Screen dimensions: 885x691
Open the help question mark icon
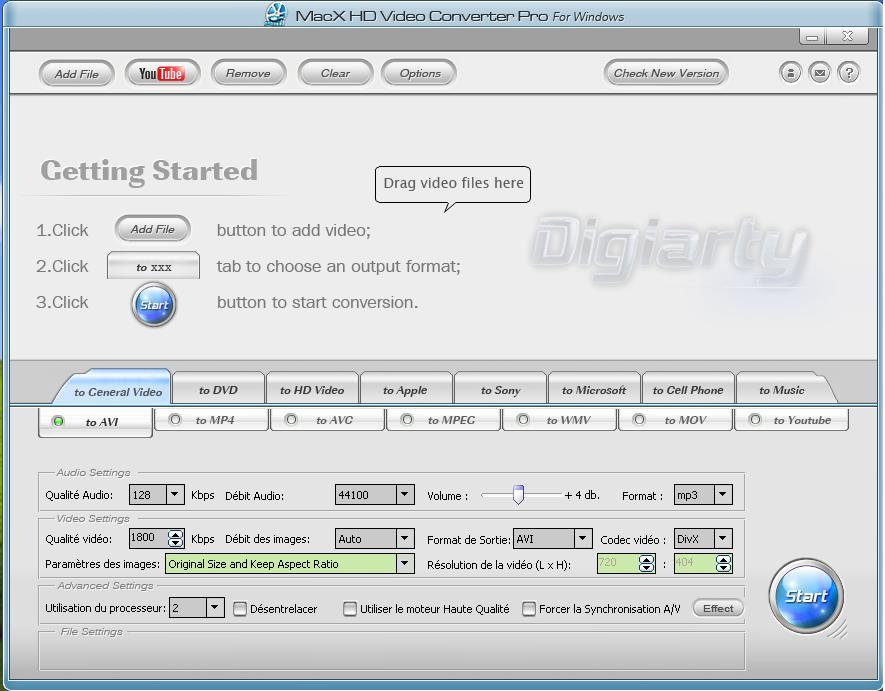click(x=848, y=73)
